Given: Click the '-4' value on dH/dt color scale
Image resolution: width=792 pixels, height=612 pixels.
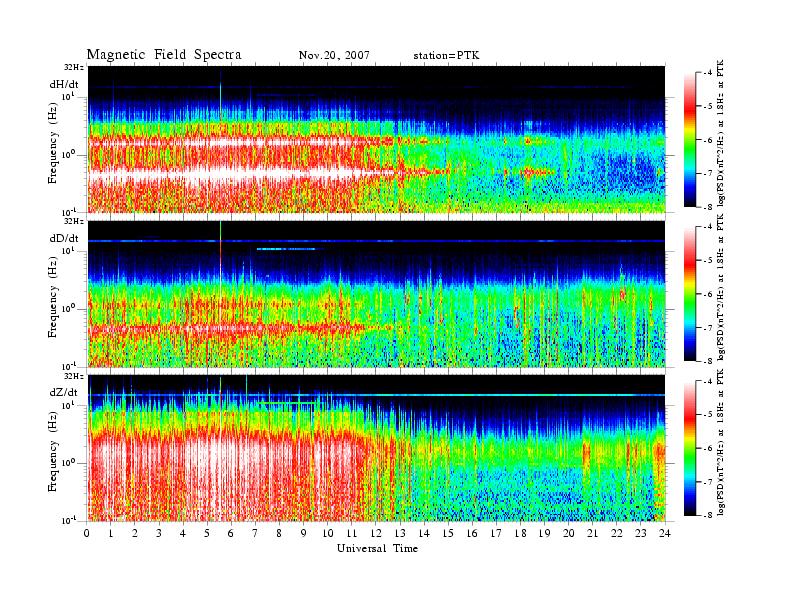Looking at the screenshot, I should [708, 73].
